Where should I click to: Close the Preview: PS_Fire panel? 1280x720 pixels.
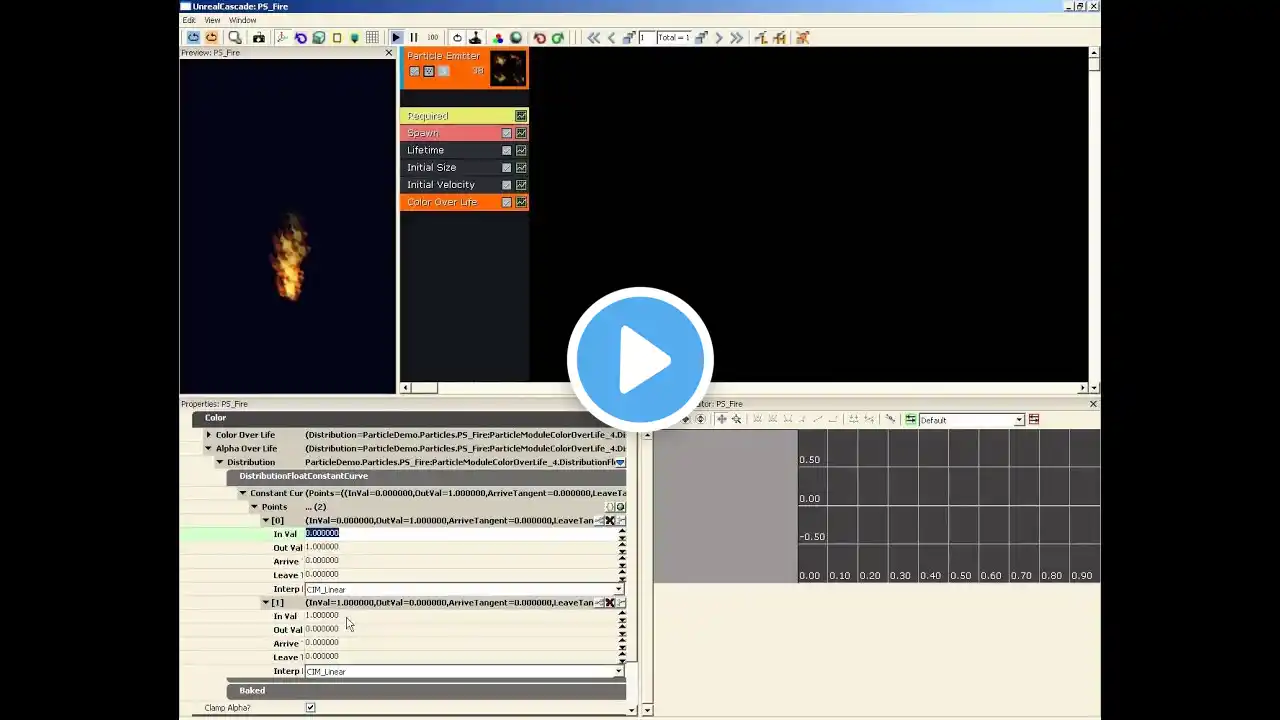(x=389, y=53)
